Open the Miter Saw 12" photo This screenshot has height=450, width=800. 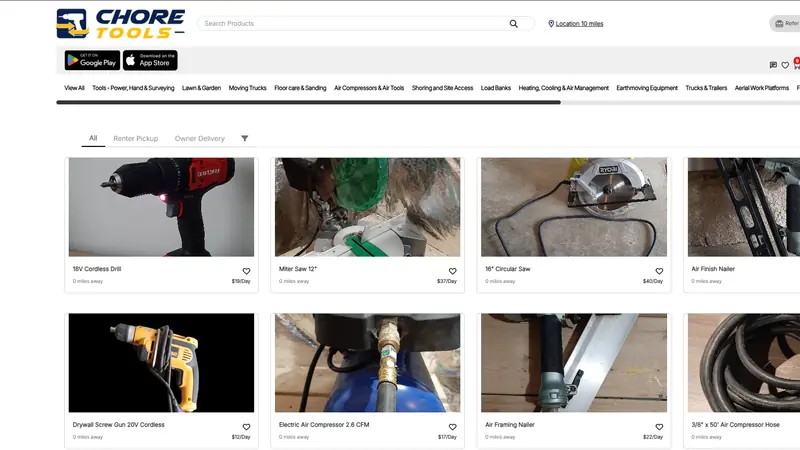[367, 207]
